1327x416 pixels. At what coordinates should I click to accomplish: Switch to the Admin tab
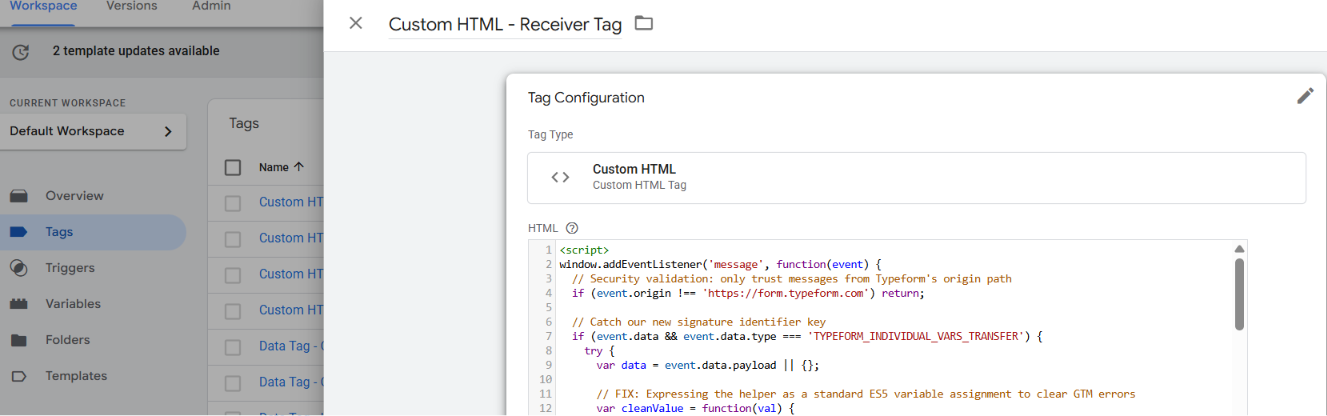(x=211, y=6)
